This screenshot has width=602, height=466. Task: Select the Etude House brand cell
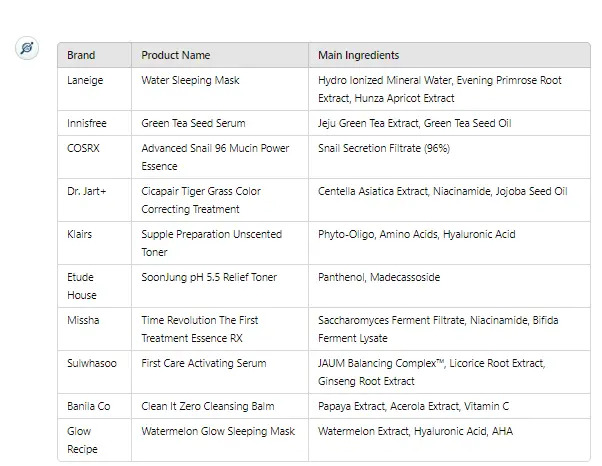click(x=82, y=286)
